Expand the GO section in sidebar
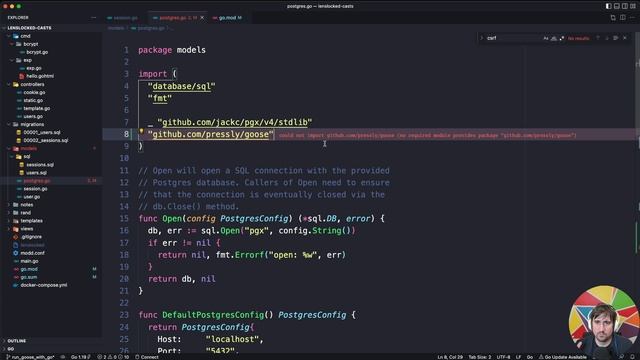 pos(10,349)
